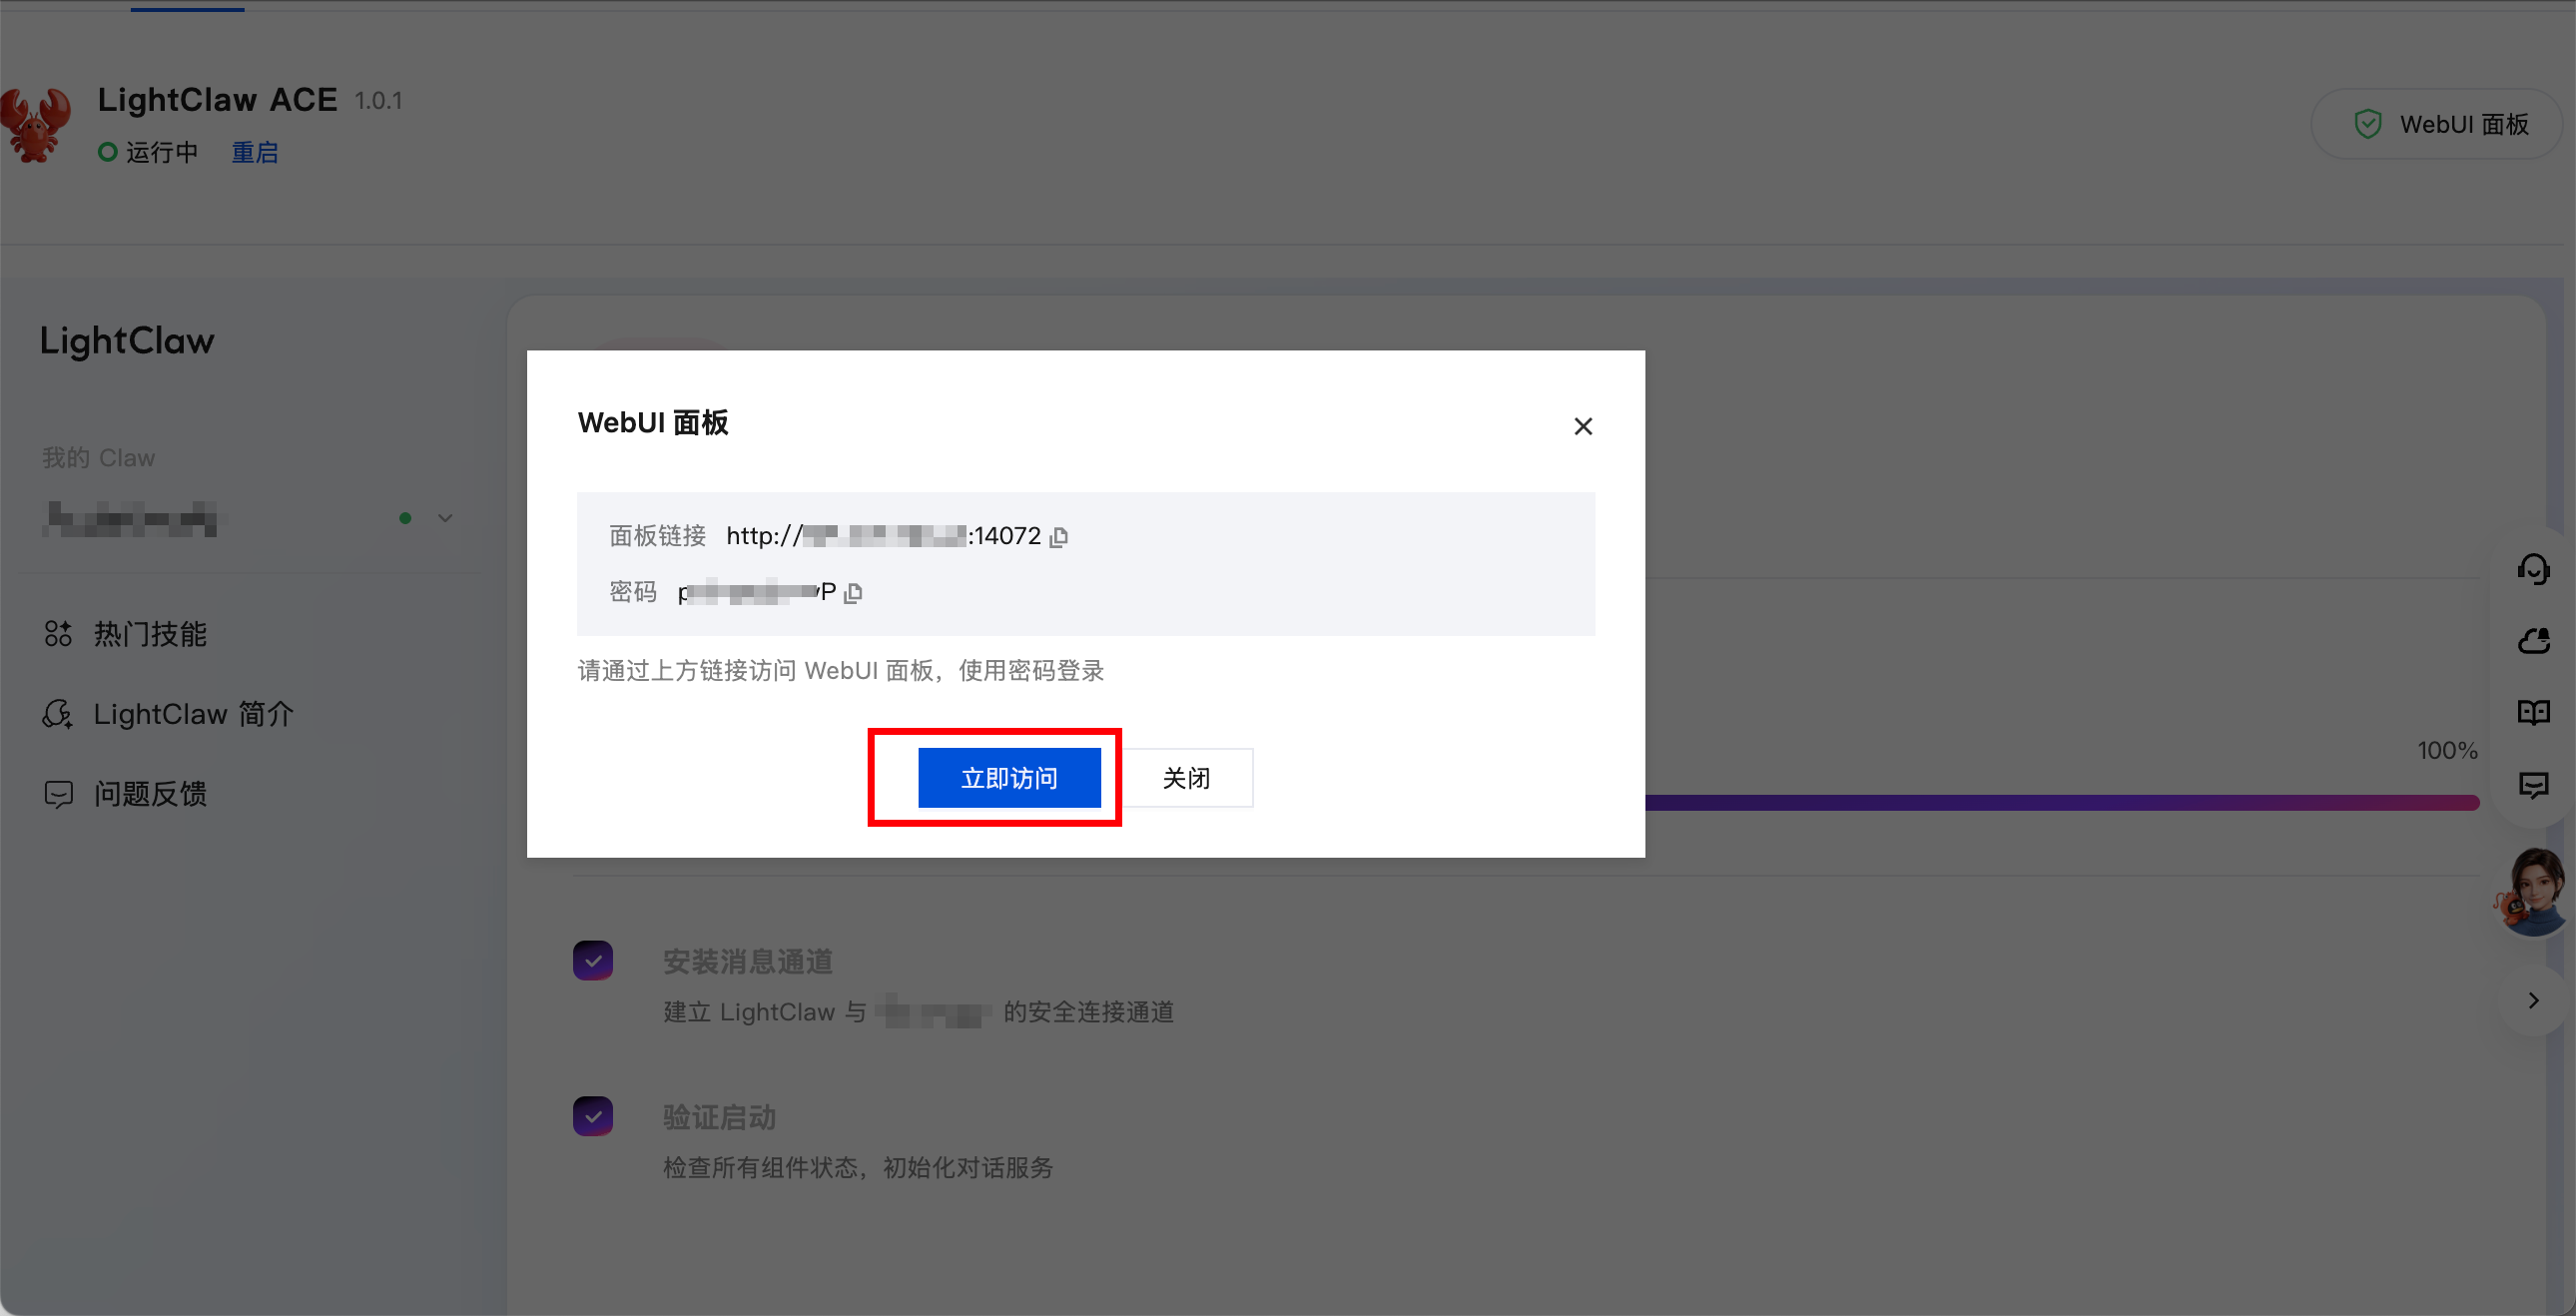Click the LightClaw lobster logo
Viewport: 2576px width, 1316px height.
[x=36, y=124]
